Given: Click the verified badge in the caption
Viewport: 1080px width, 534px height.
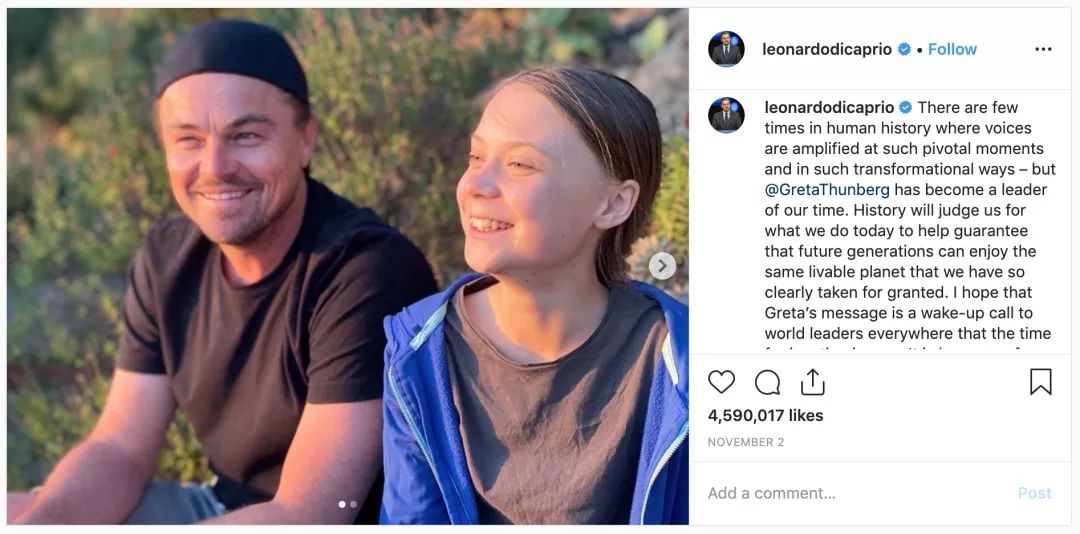Looking at the screenshot, I should (x=906, y=108).
